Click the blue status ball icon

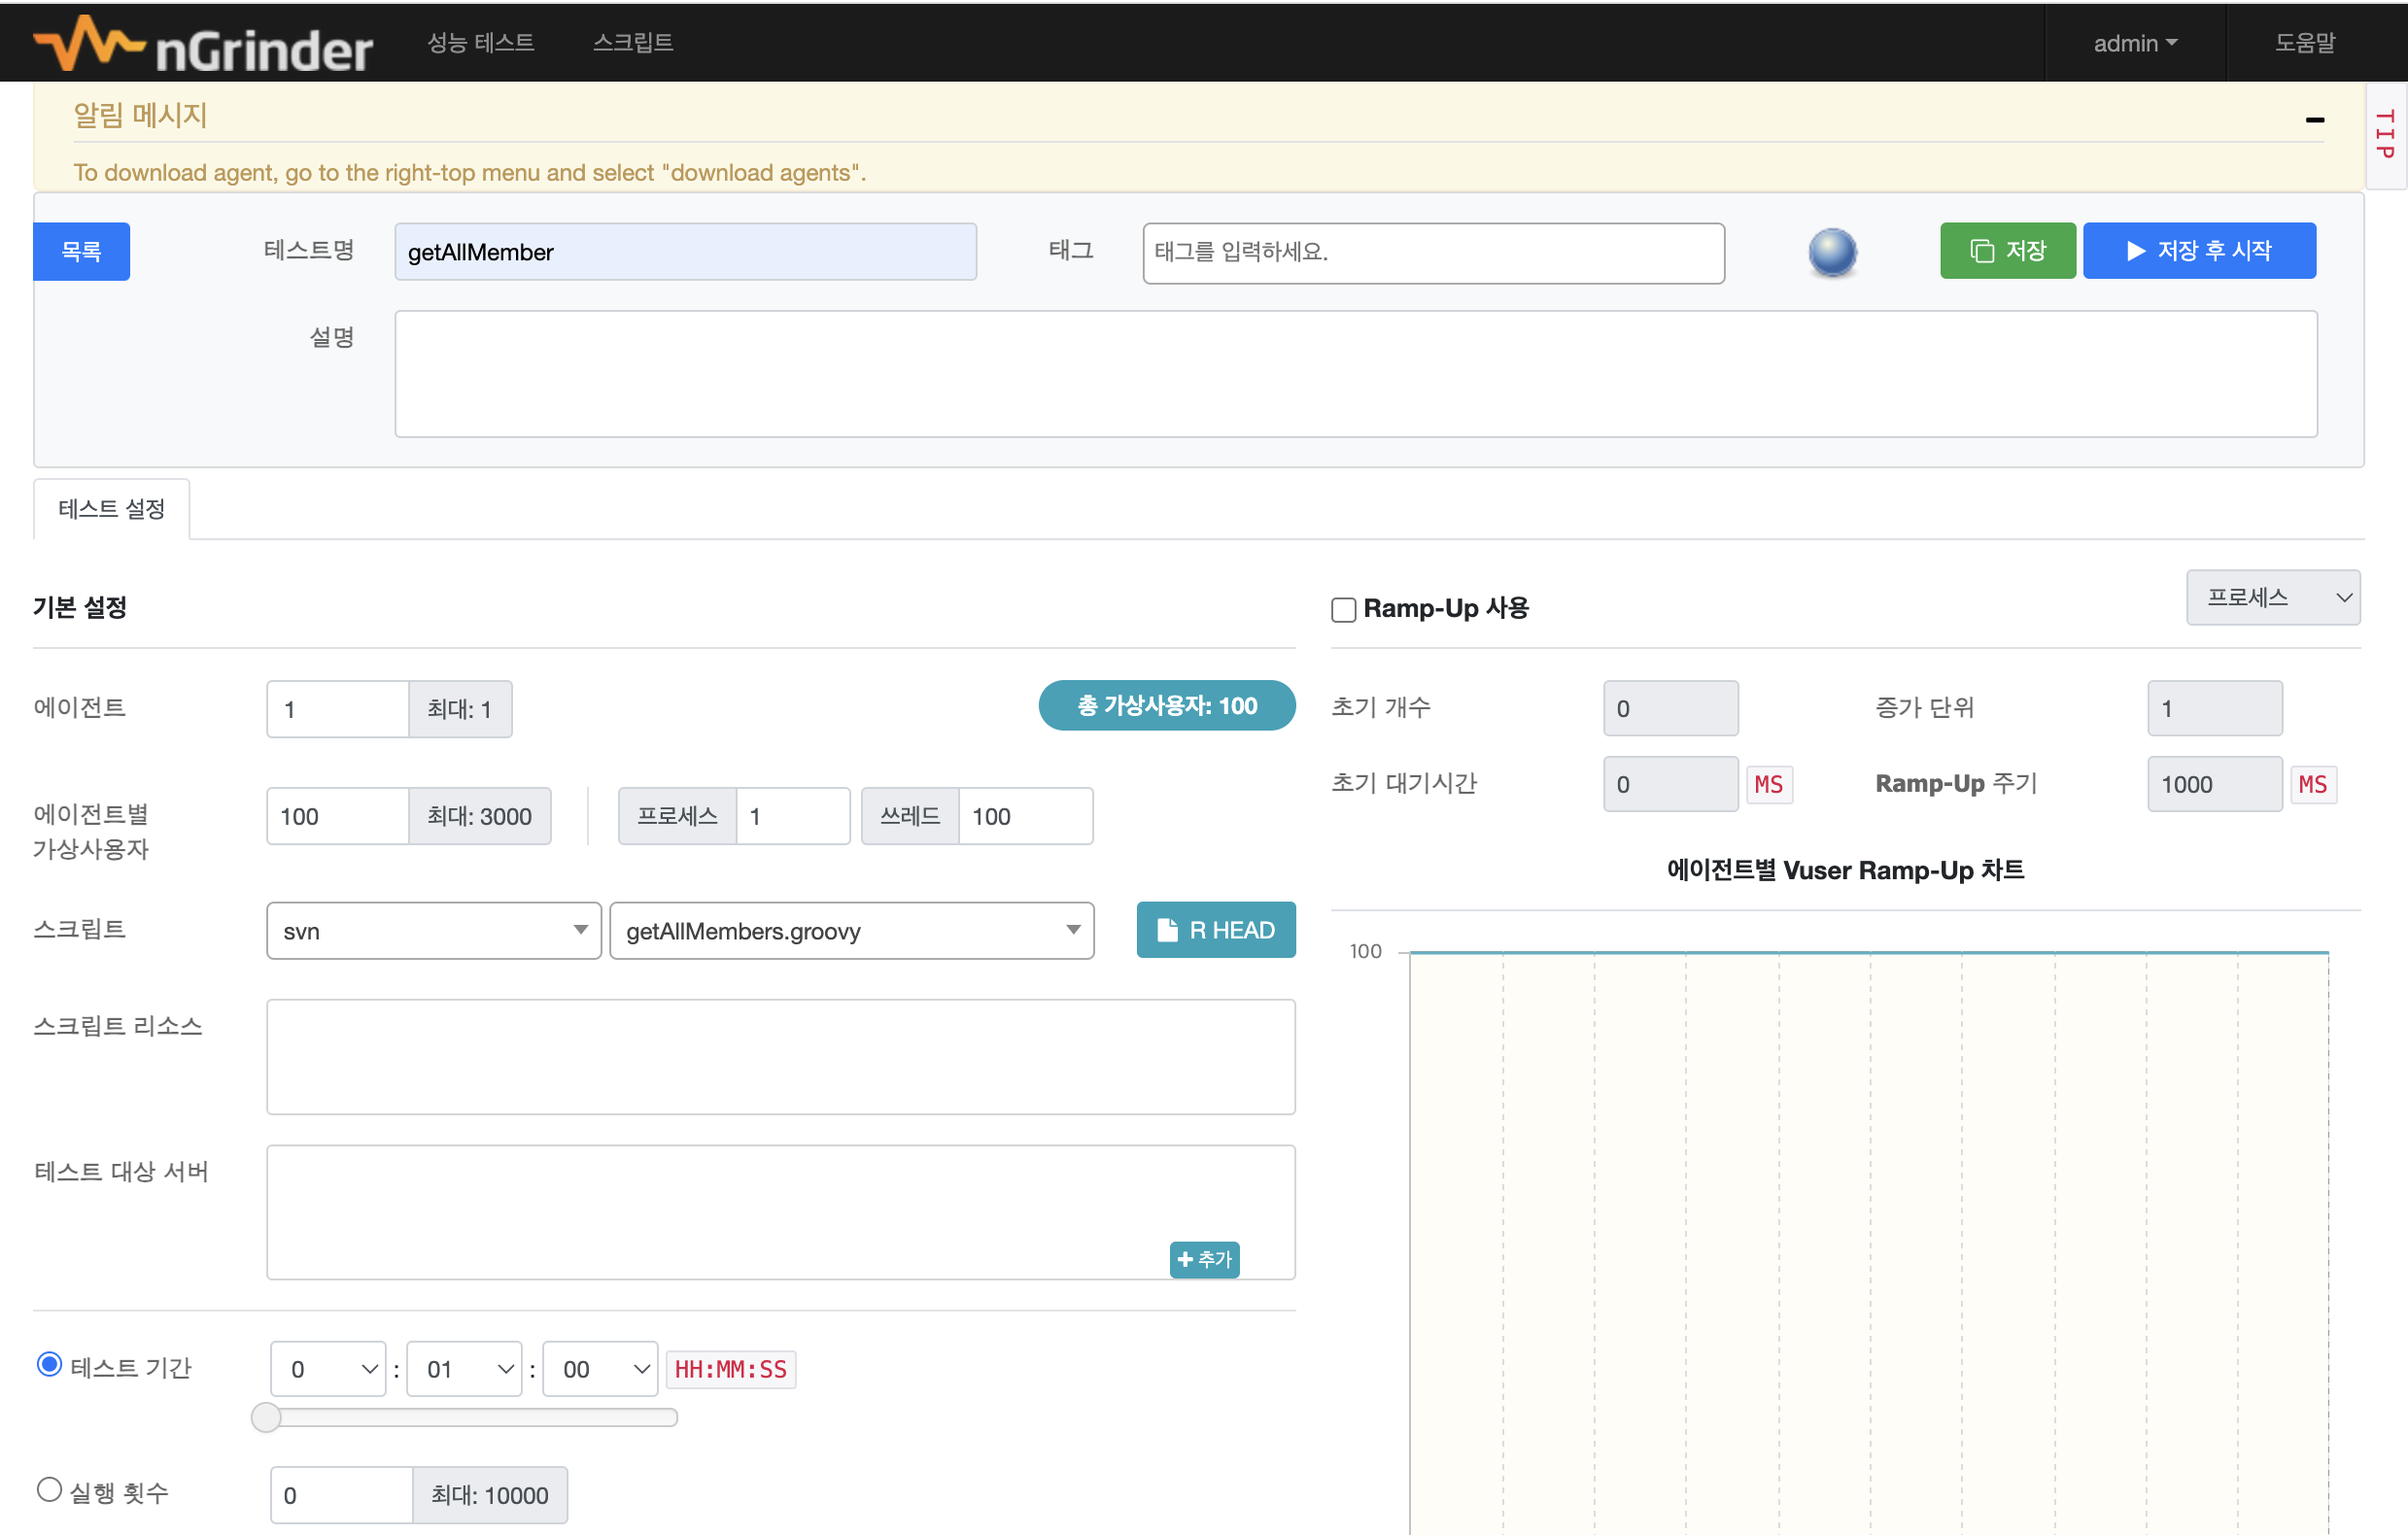tap(1832, 252)
